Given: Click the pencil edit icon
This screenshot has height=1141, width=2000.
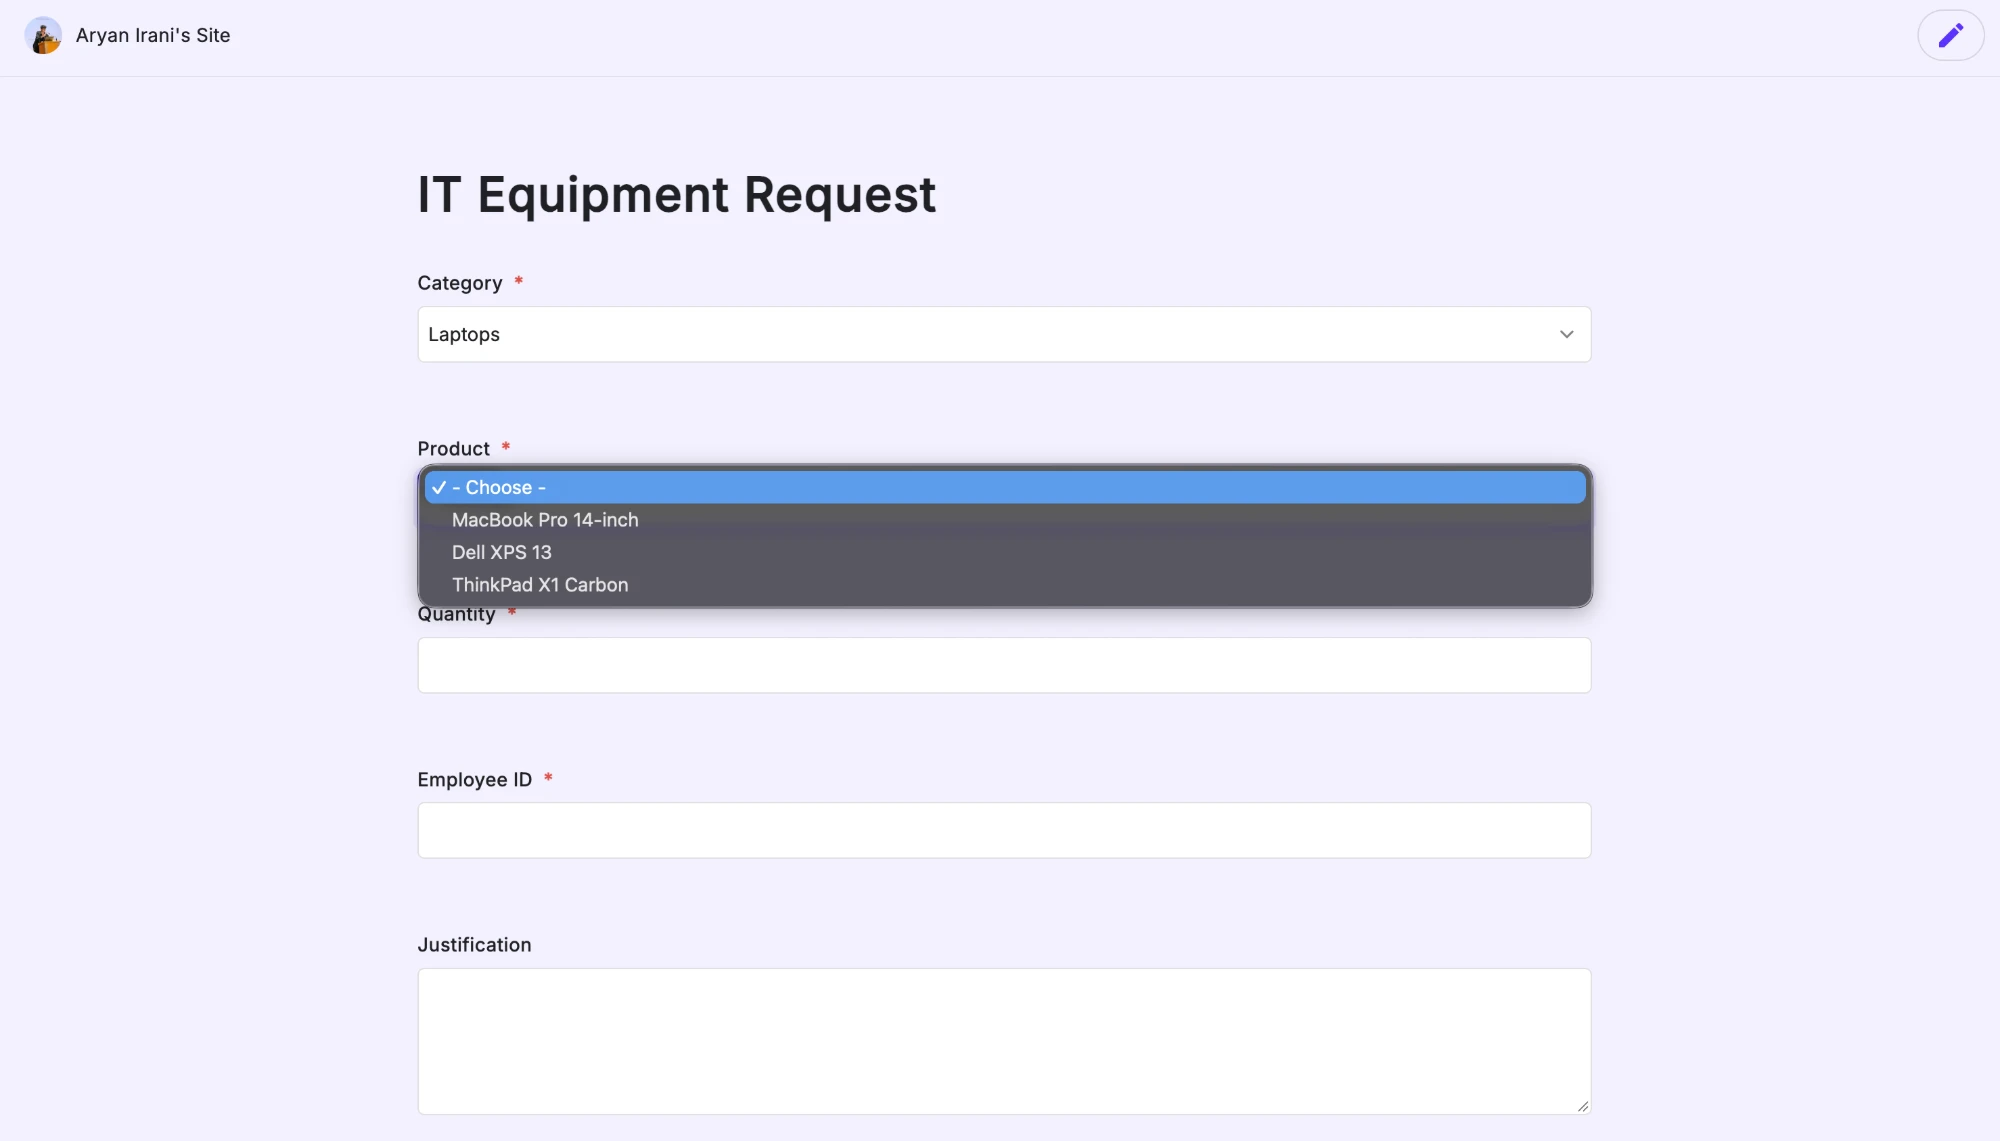Looking at the screenshot, I should coord(1950,36).
